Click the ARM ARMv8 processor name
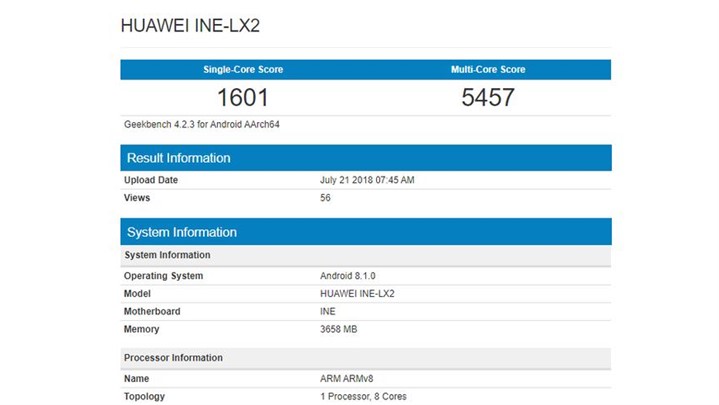The height and width of the screenshot is (405, 719). [347, 379]
